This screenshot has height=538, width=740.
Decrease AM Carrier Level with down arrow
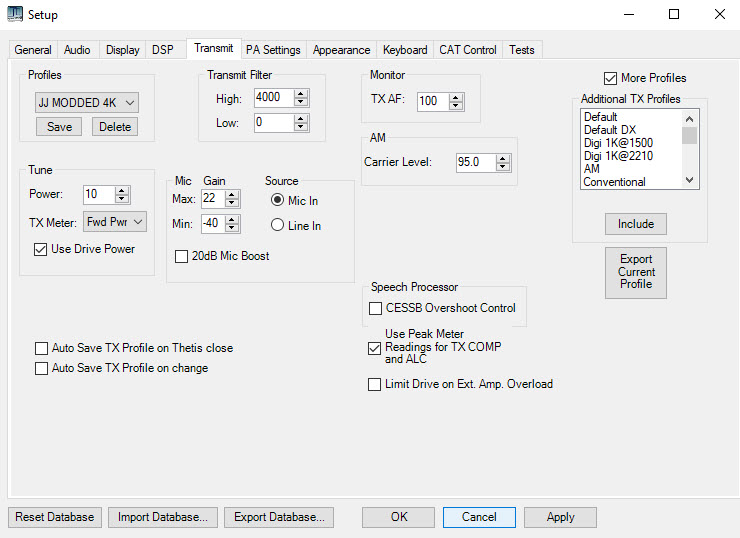pos(502,166)
